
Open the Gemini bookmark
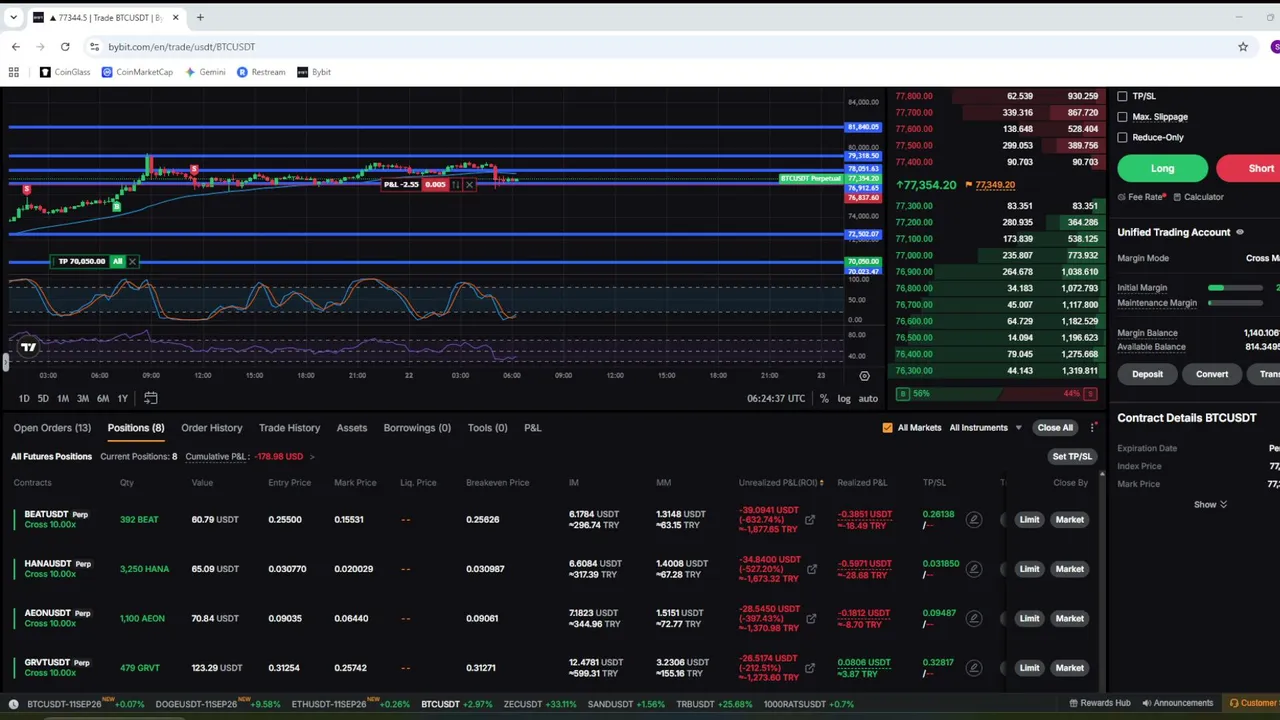pyautogui.click(x=205, y=72)
